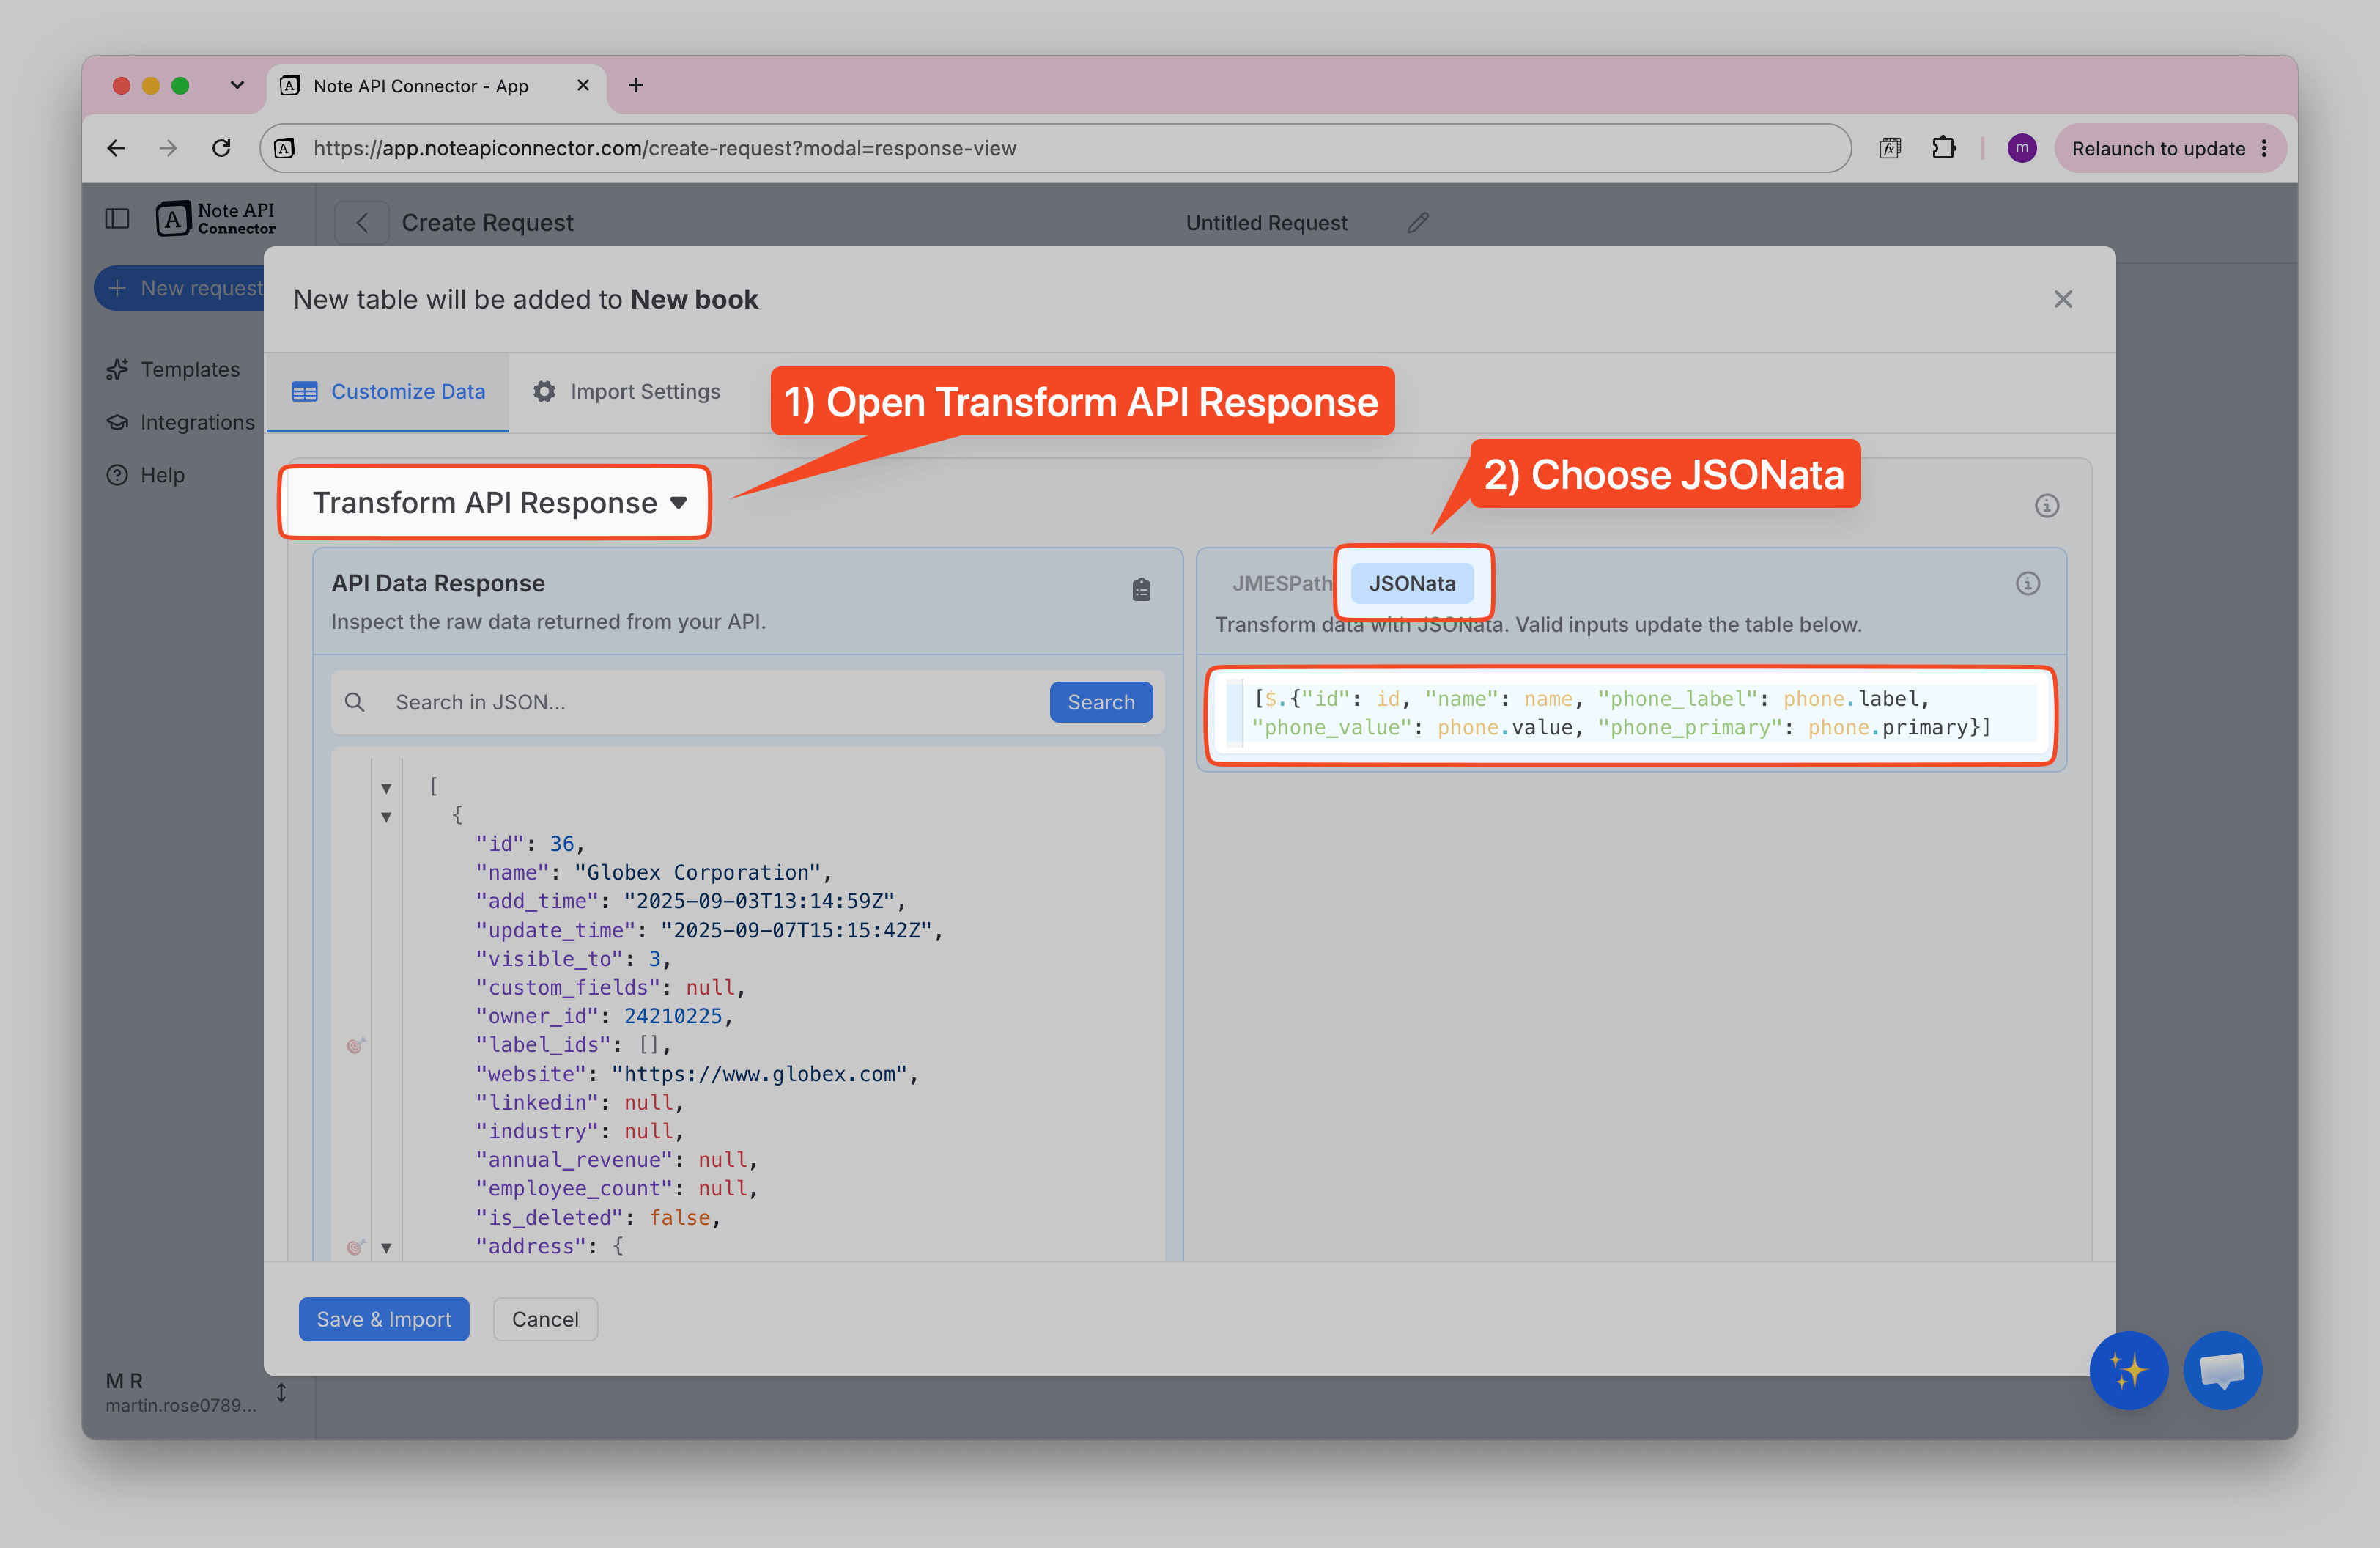The height and width of the screenshot is (1548, 2380).
Task: Collapse the root JSON array
Action: (386, 788)
